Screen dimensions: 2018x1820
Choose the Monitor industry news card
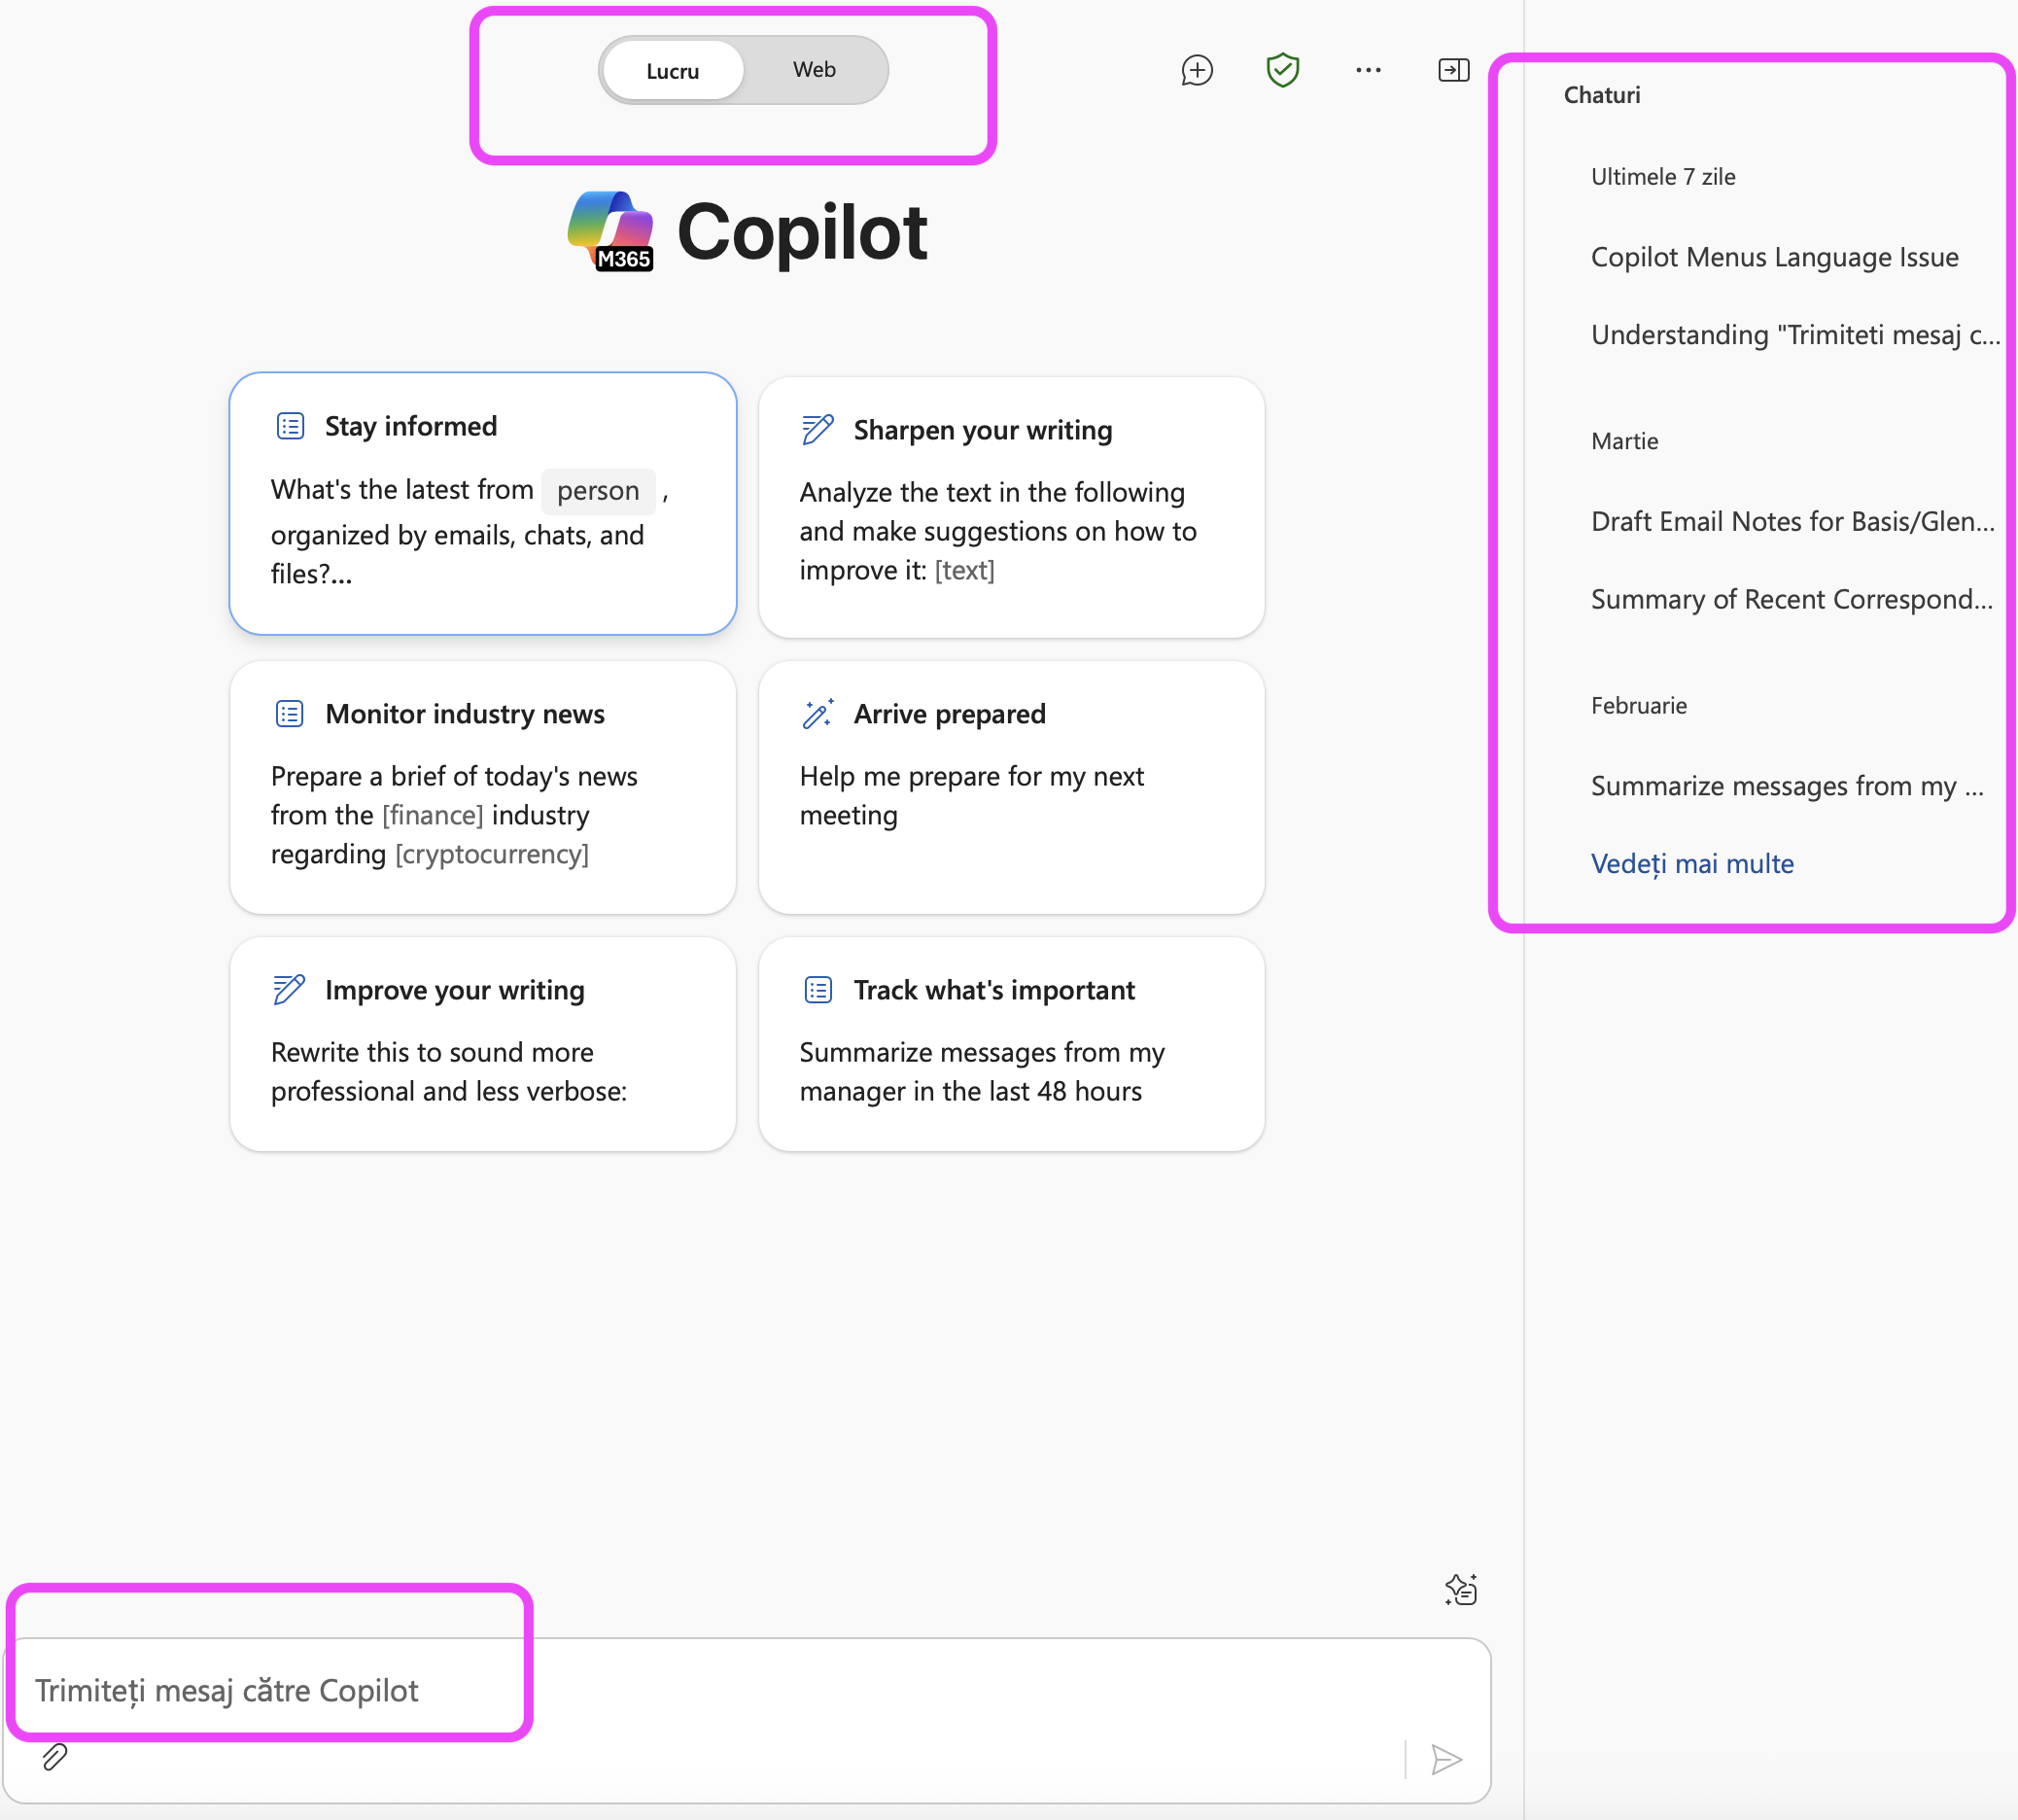(483, 787)
